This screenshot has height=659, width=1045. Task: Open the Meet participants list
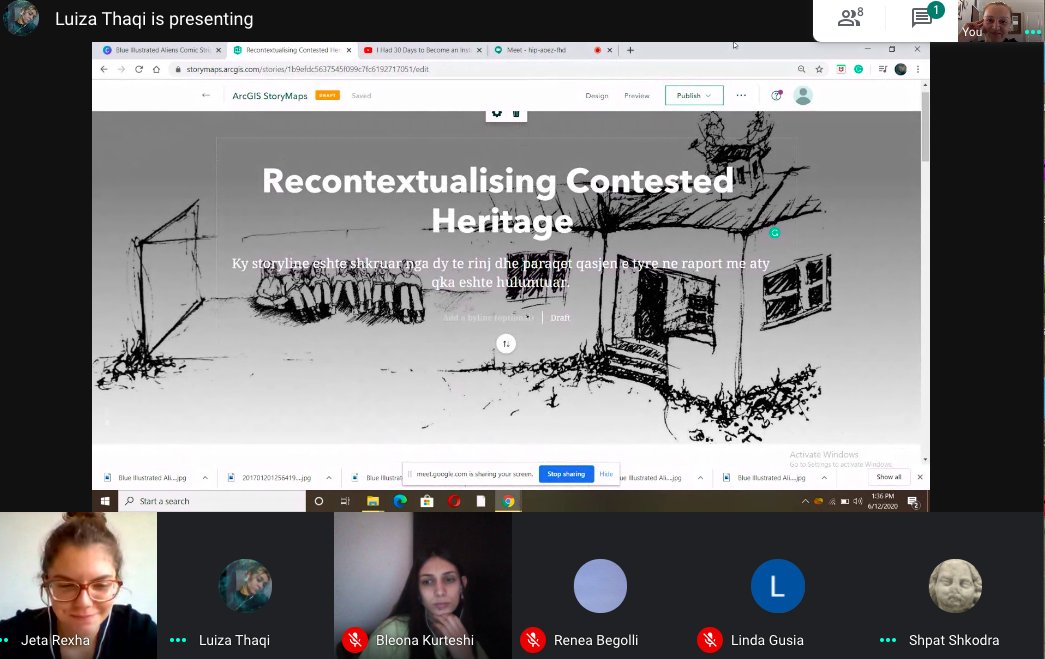pos(850,17)
